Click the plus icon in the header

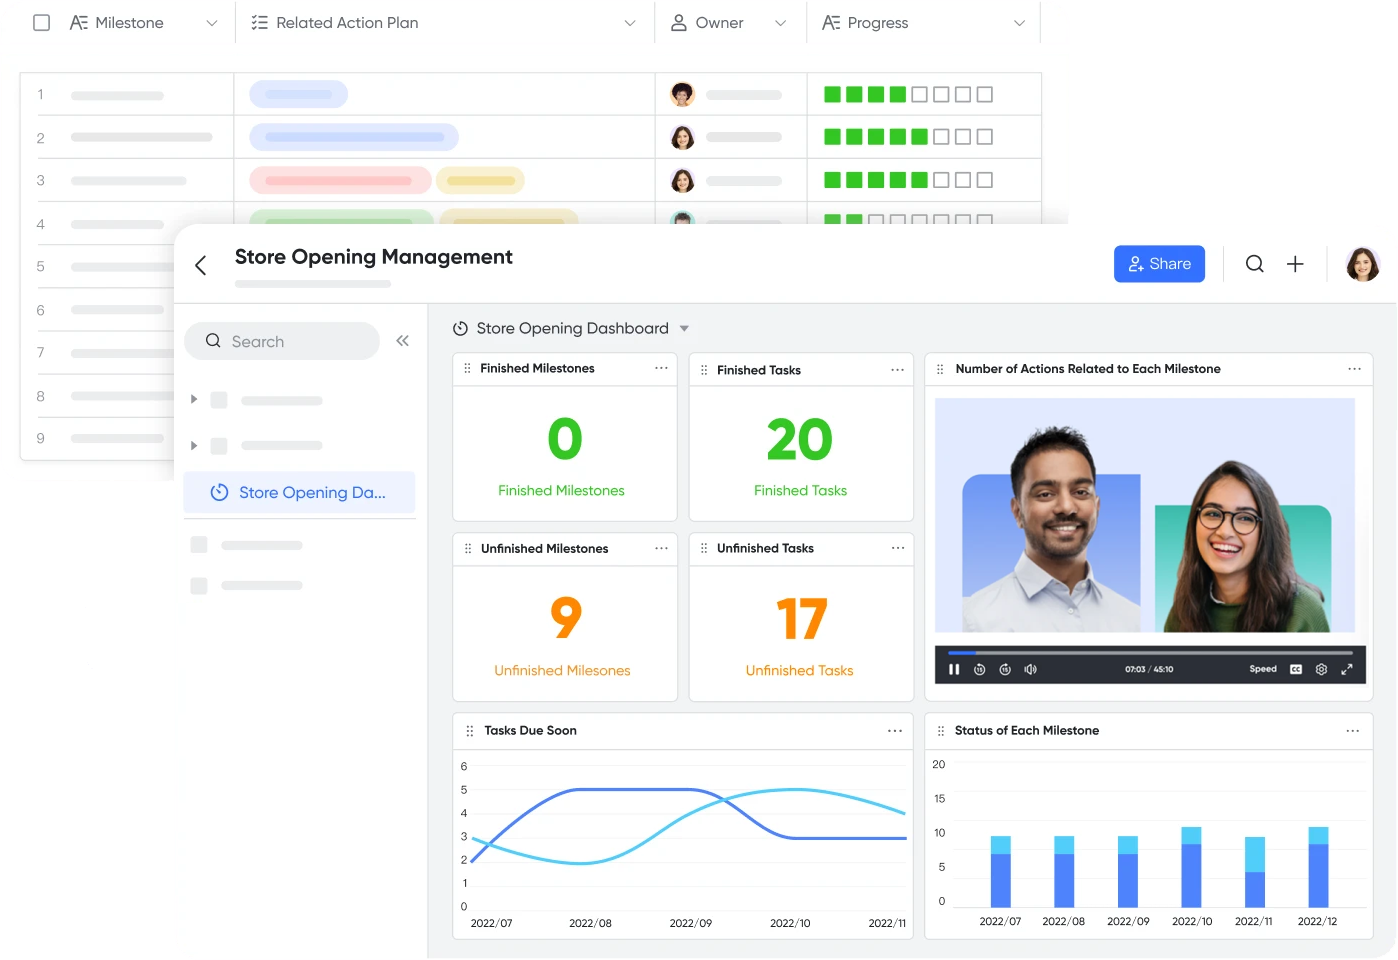(1295, 264)
